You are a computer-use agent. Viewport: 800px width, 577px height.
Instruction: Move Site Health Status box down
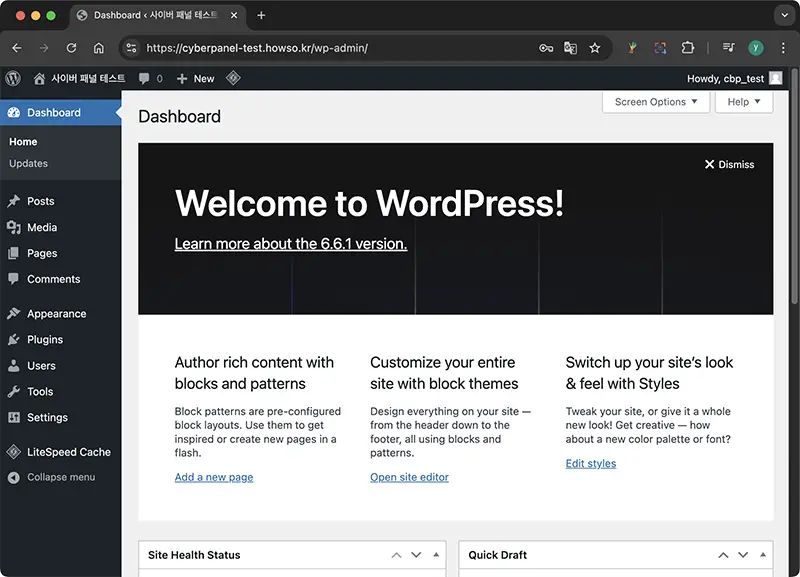click(x=416, y=555)
